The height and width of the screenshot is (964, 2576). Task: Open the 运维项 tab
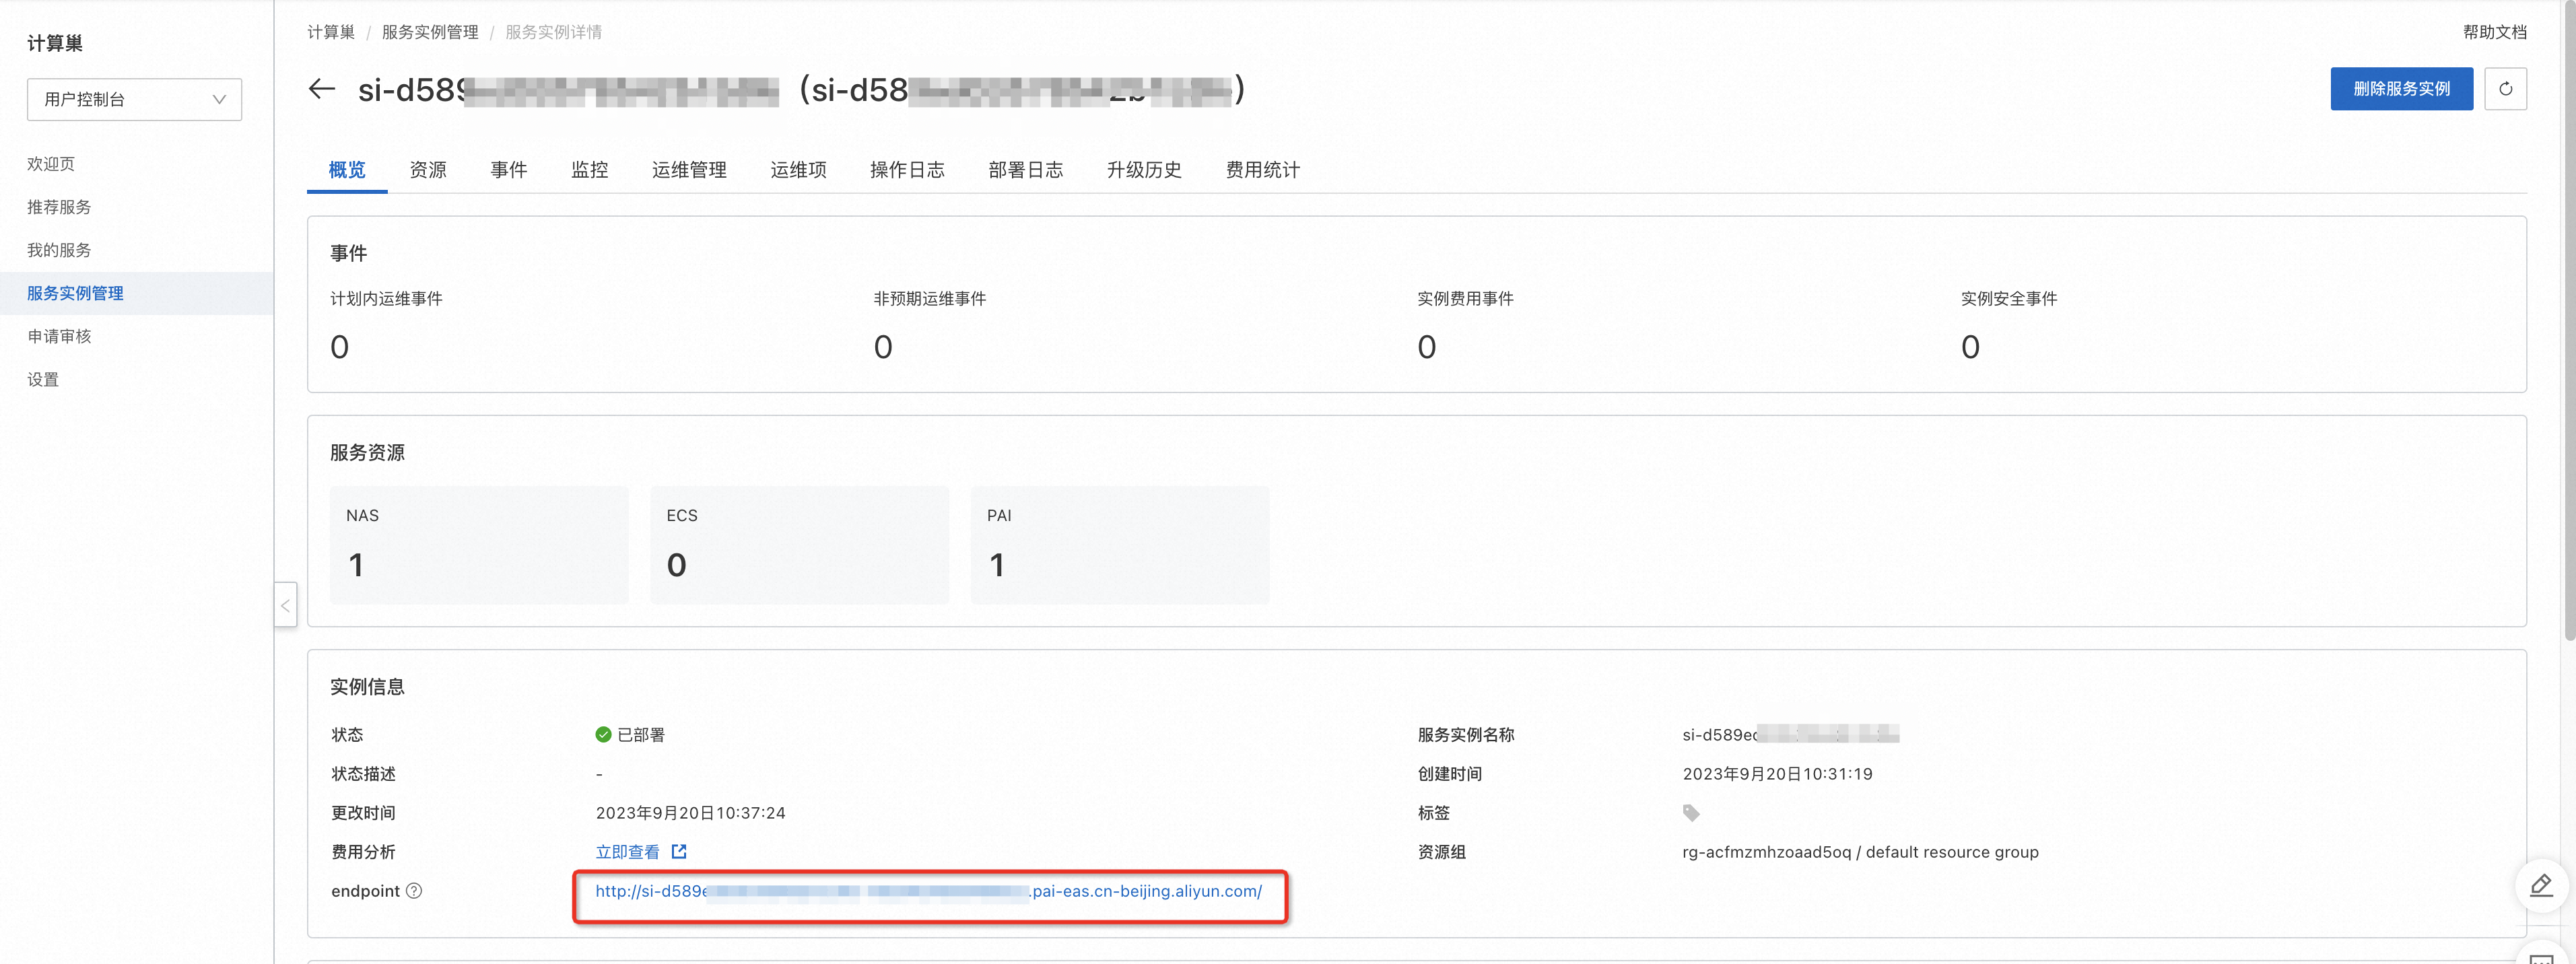click(x=798, y=170)
